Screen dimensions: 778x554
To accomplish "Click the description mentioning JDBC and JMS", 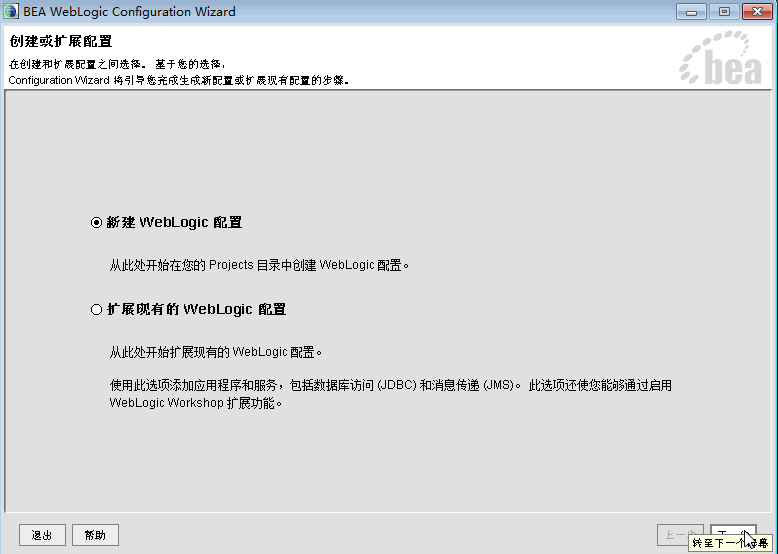I will point(390,385).
